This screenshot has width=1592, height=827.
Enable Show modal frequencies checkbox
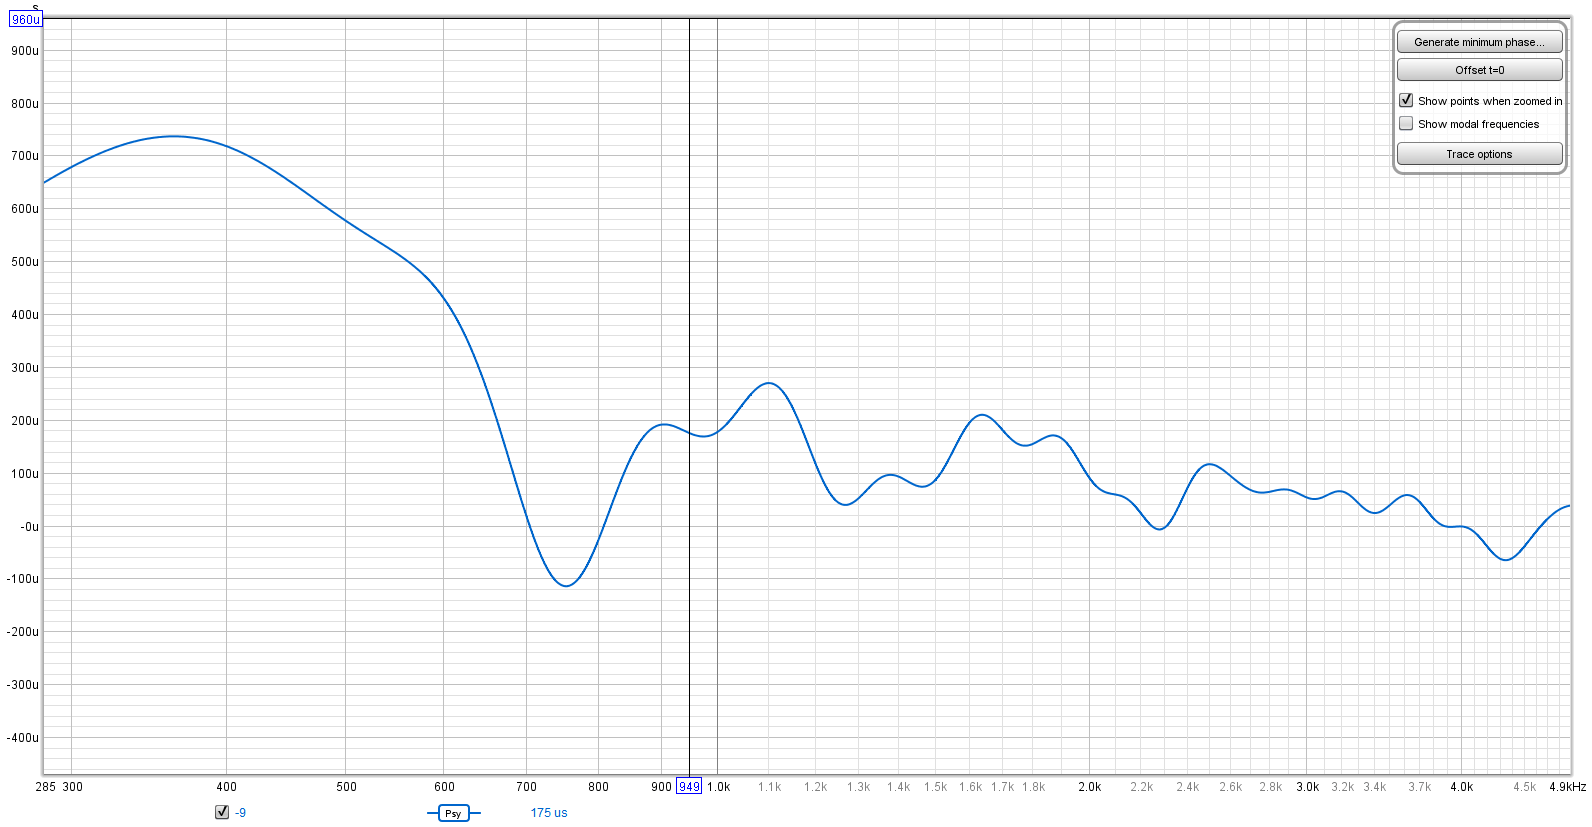pyautogui.click(x=1406, y=123)
